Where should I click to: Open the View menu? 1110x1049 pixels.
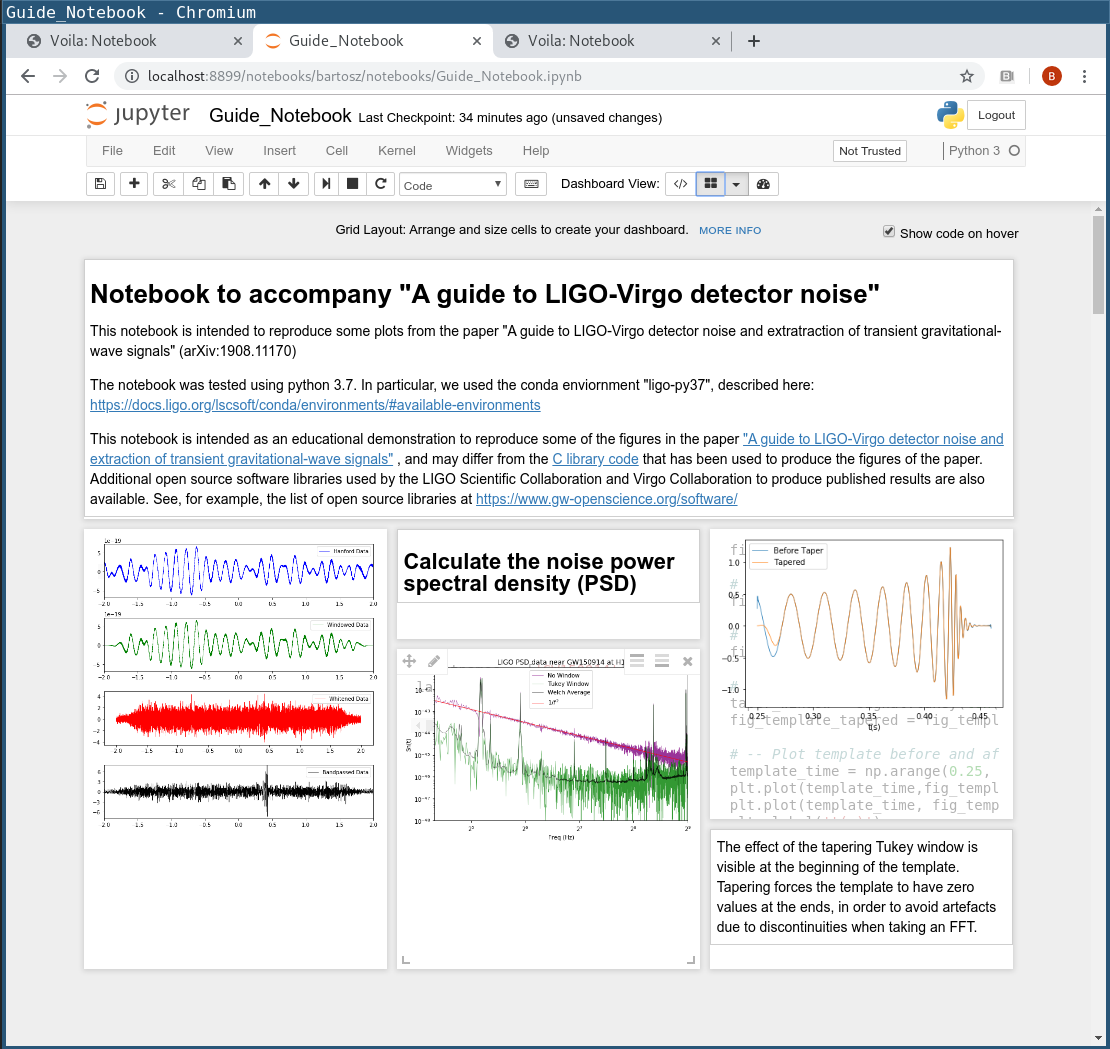[219, 151]
